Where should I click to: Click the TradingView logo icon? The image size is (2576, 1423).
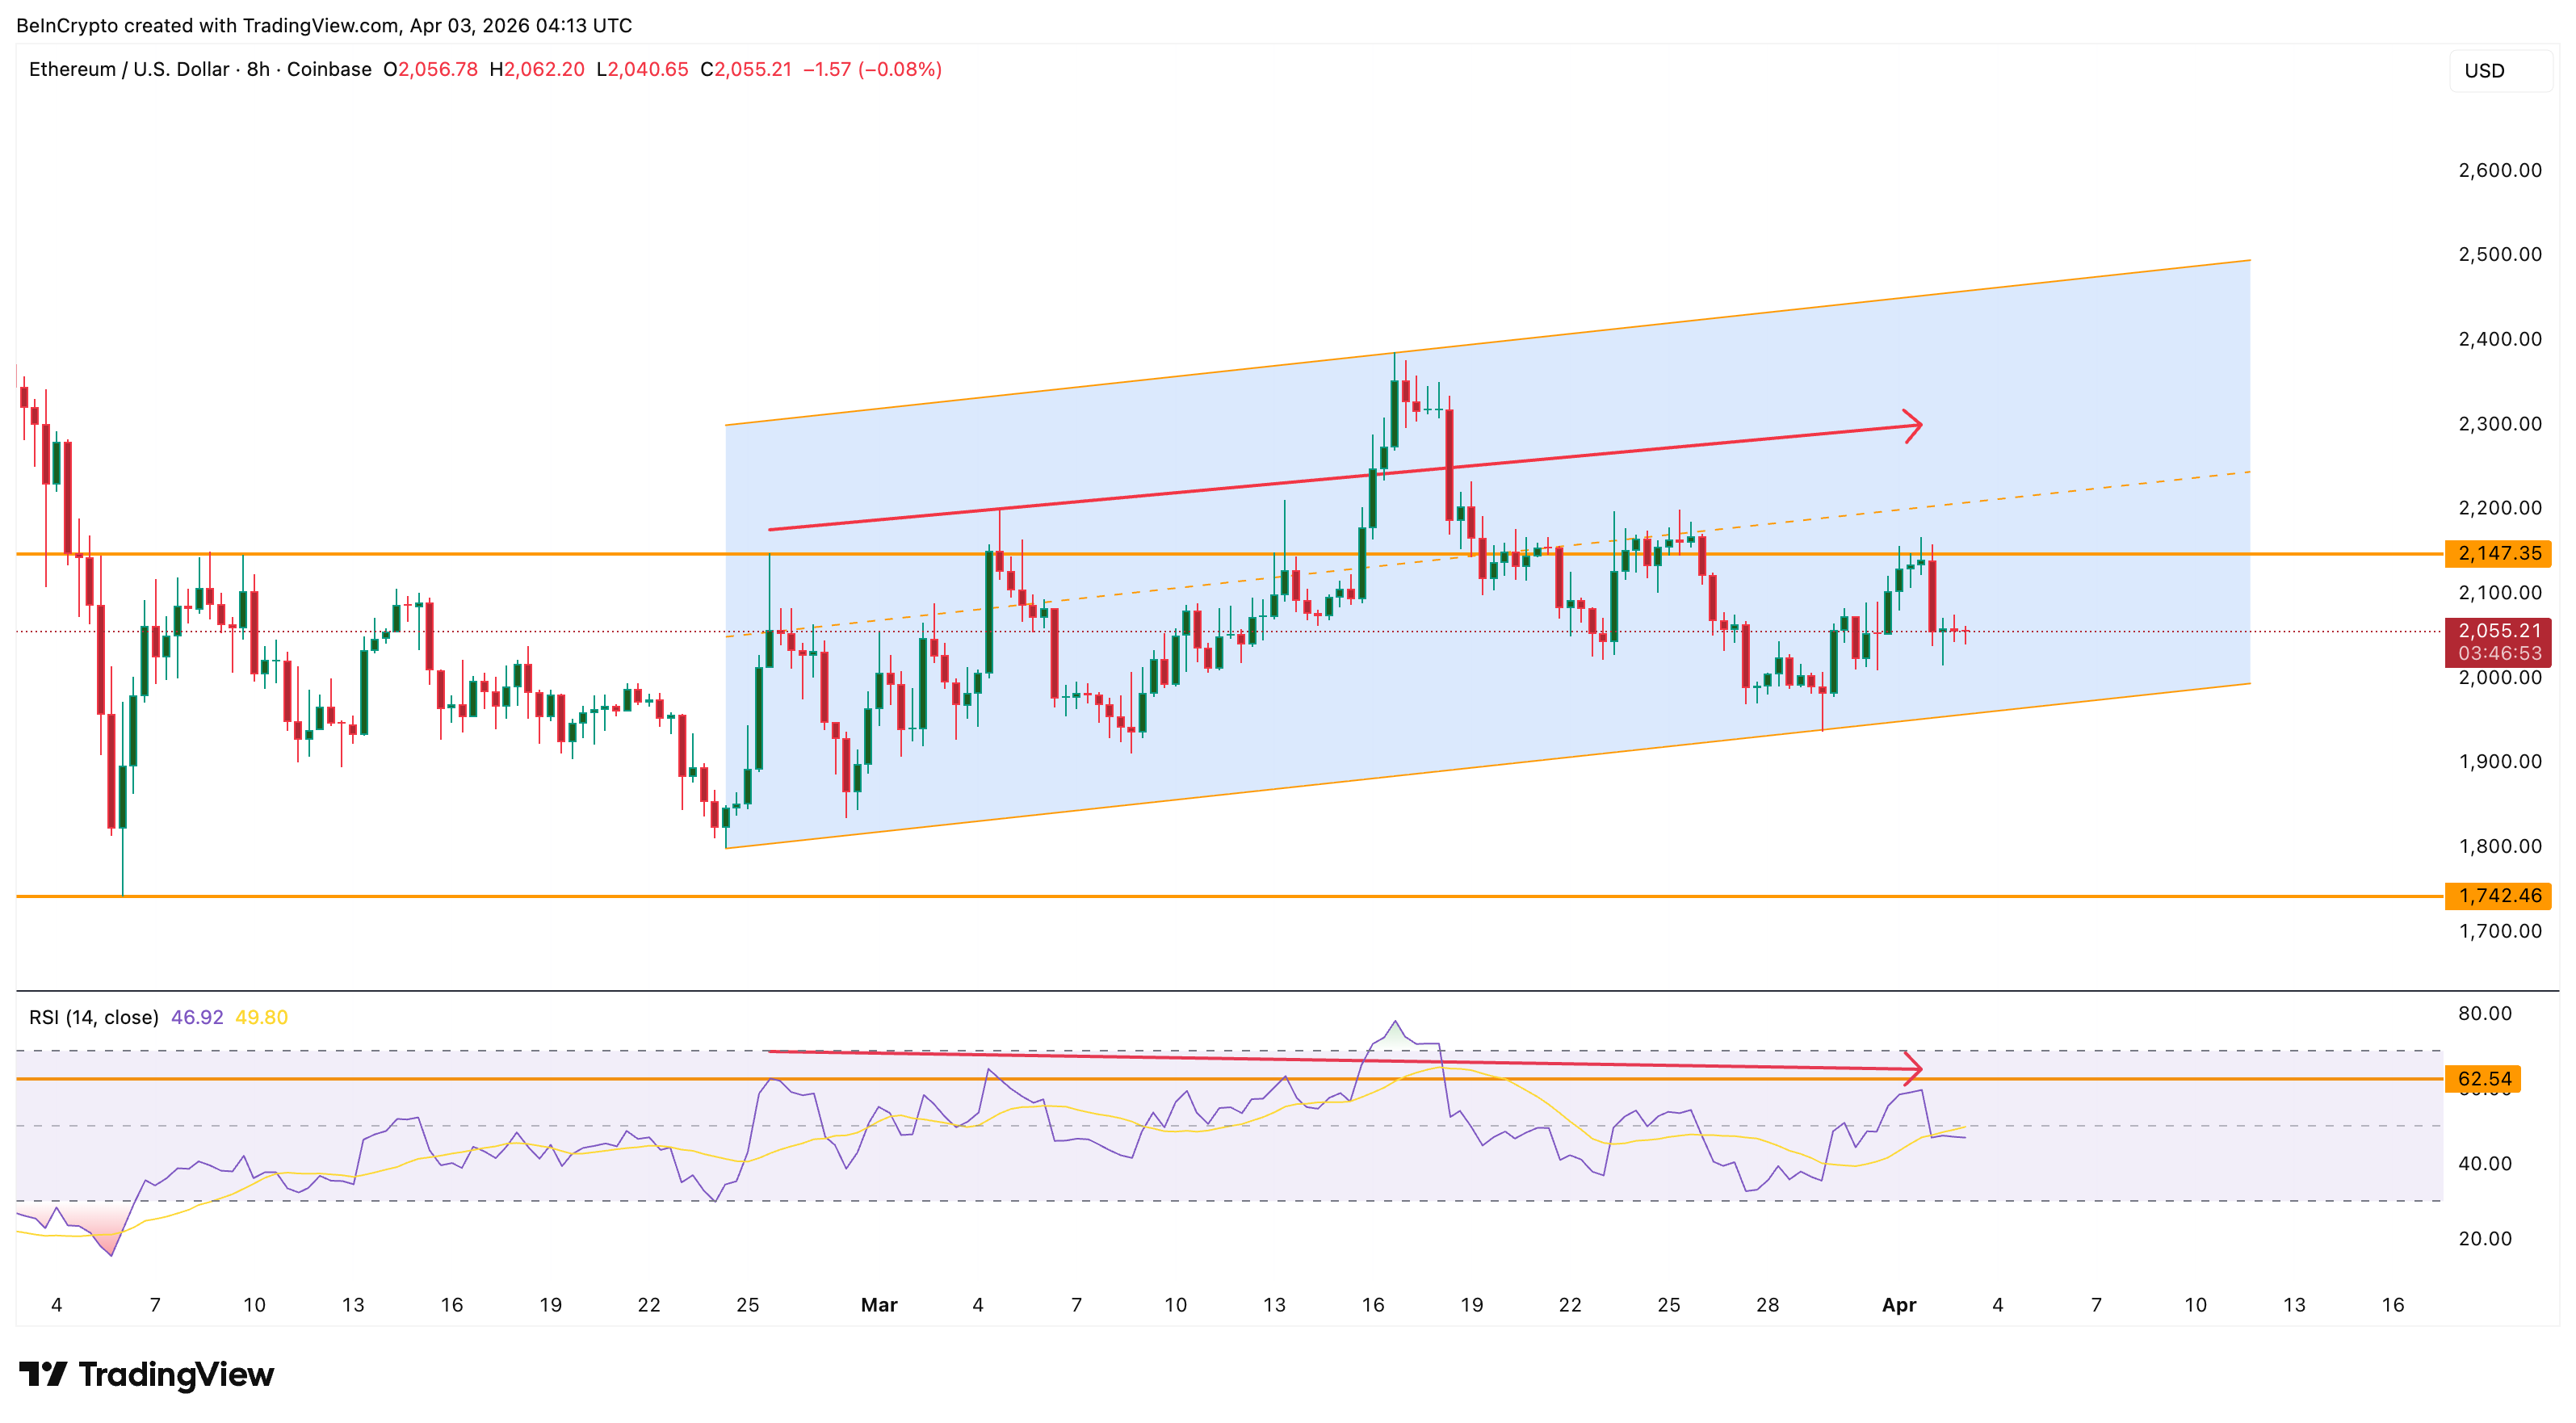pos(42,1373)
